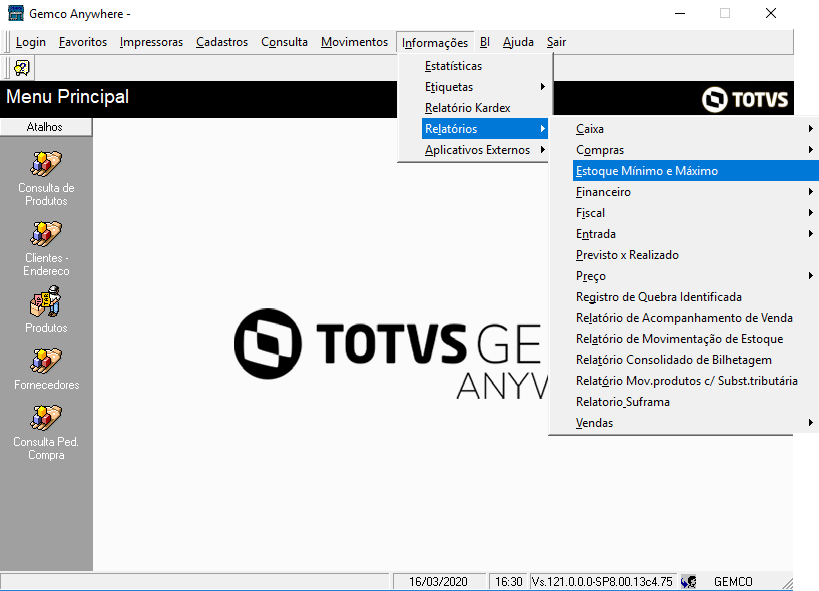819x591 pixels.
Task: Click the Sair menu item
Action: 556,42
